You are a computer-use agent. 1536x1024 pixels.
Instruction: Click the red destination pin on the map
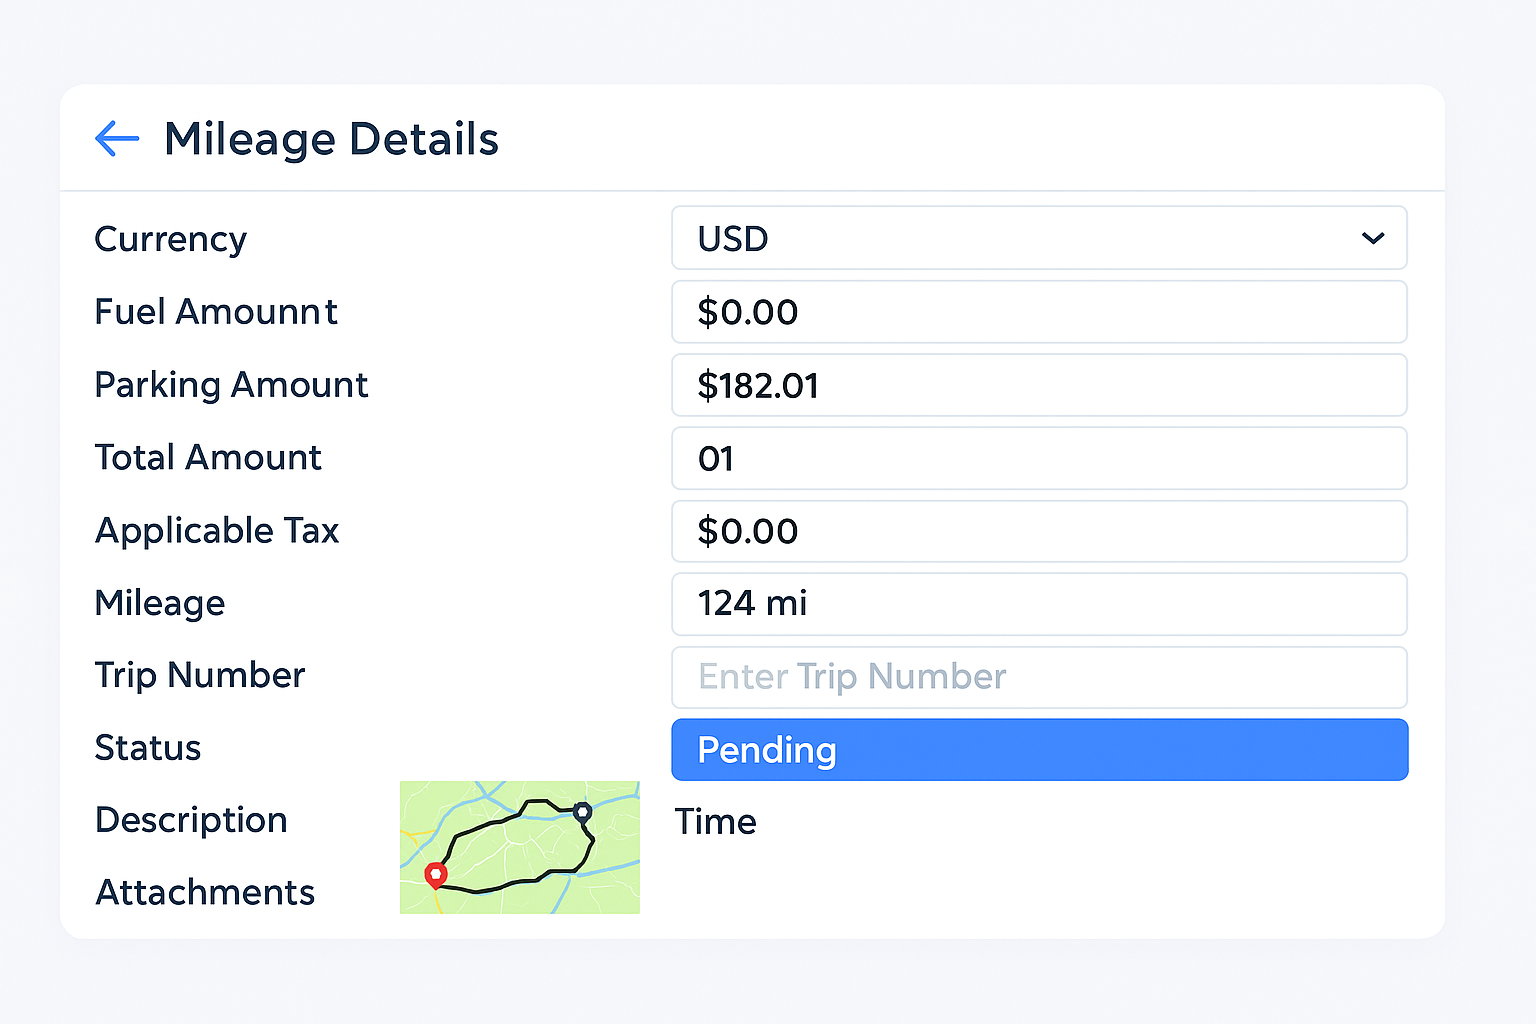pyautogui.click(x=435, y=875)
